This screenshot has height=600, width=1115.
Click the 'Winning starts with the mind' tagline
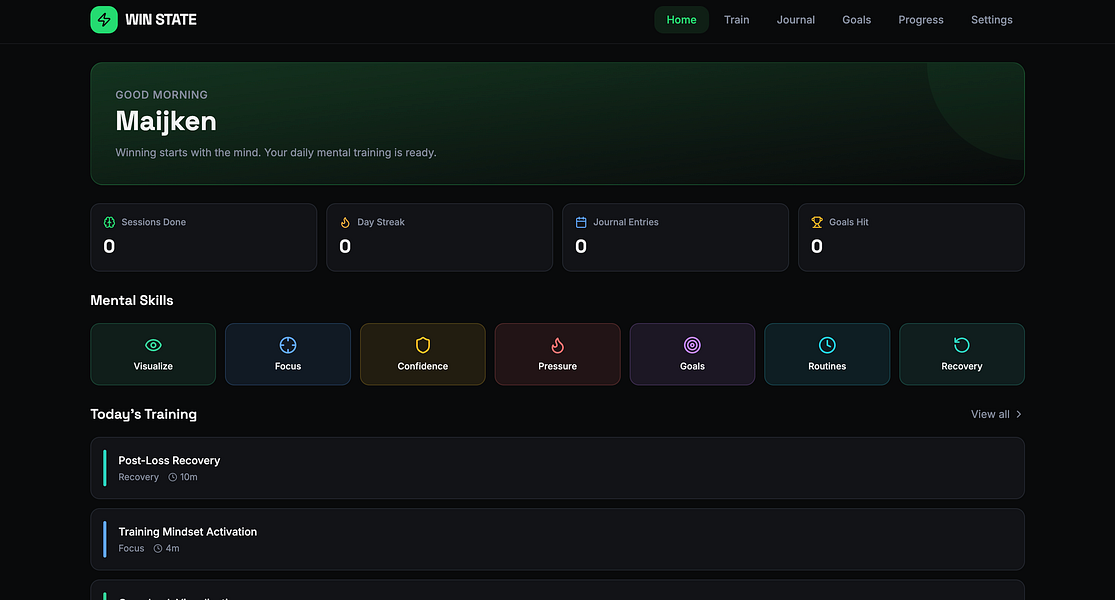276,153
